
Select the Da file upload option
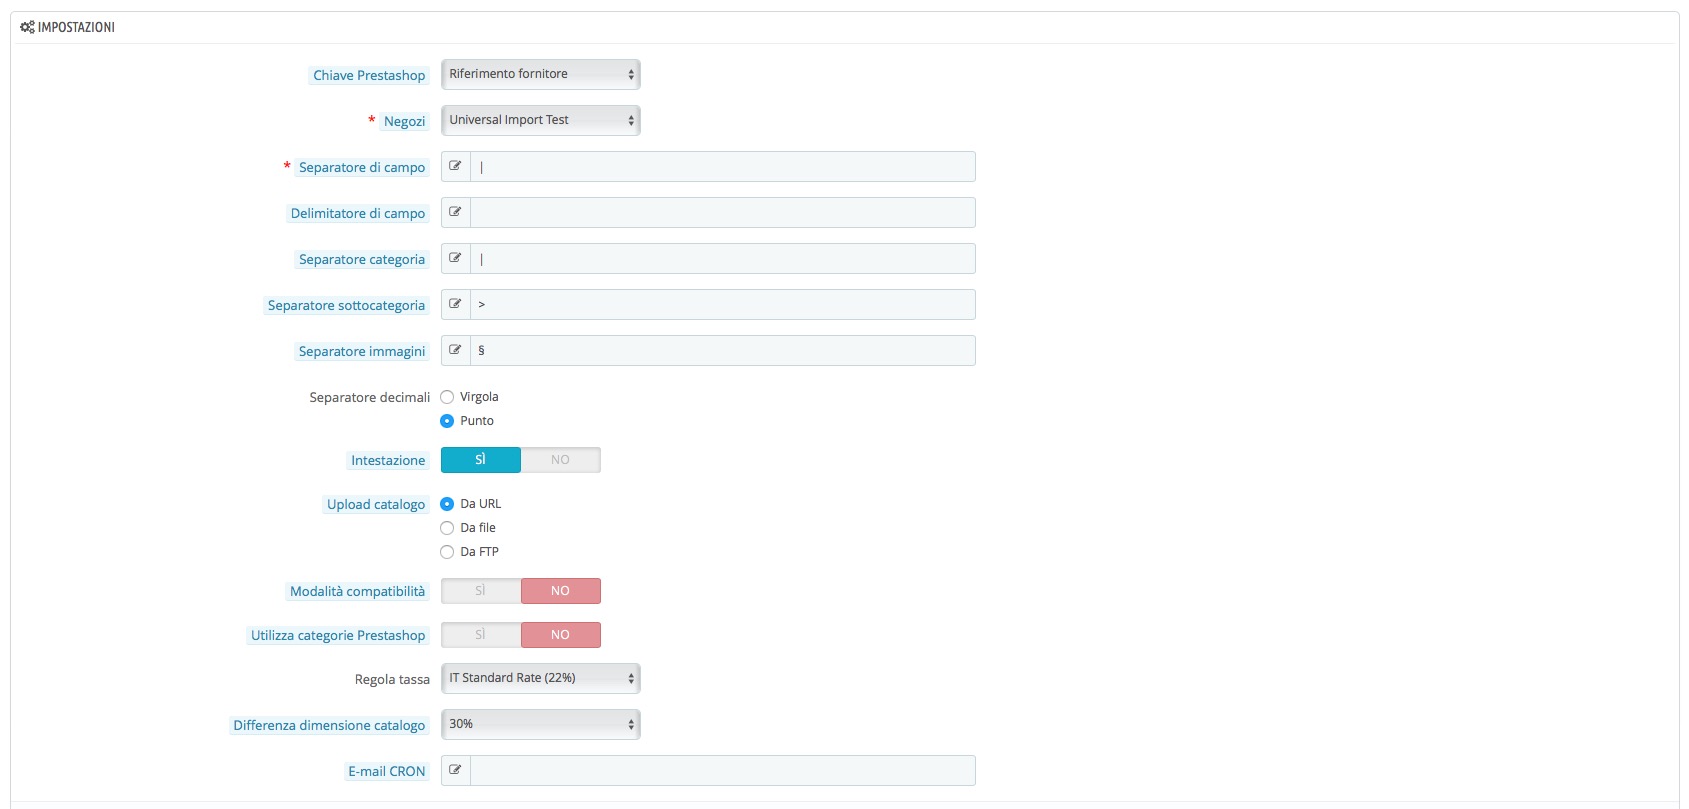click(x=447, y=528)
